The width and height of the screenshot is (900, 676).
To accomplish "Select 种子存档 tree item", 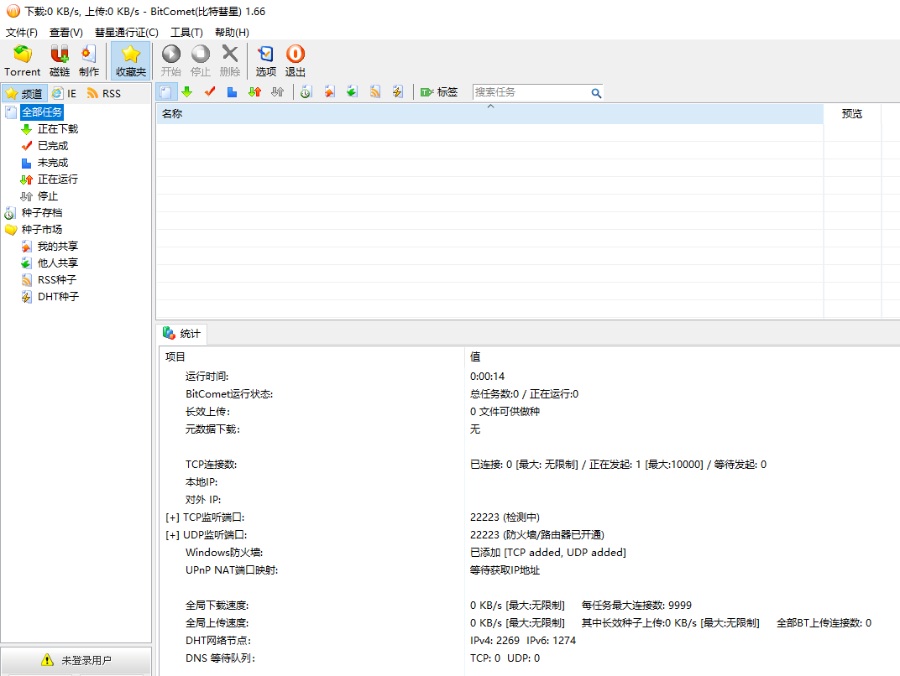I will tap(42, 212).
